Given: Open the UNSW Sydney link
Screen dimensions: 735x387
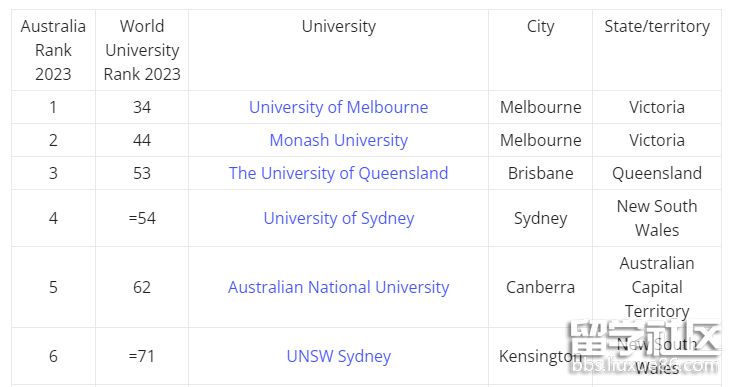Looking at the screenshot, I should [338, 356].
